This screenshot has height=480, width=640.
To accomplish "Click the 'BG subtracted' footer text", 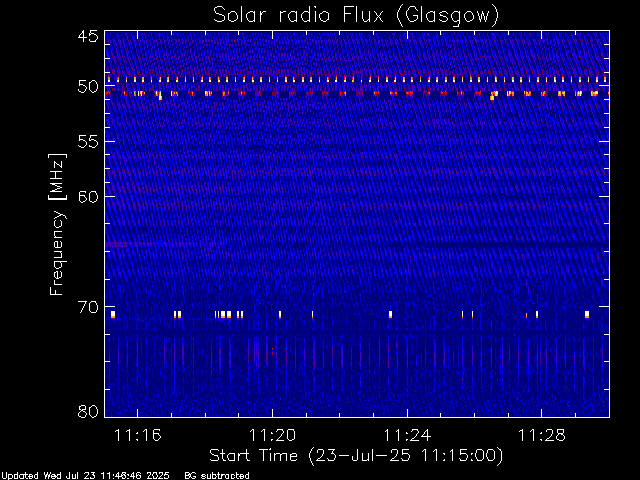I will tap(217, 476).
